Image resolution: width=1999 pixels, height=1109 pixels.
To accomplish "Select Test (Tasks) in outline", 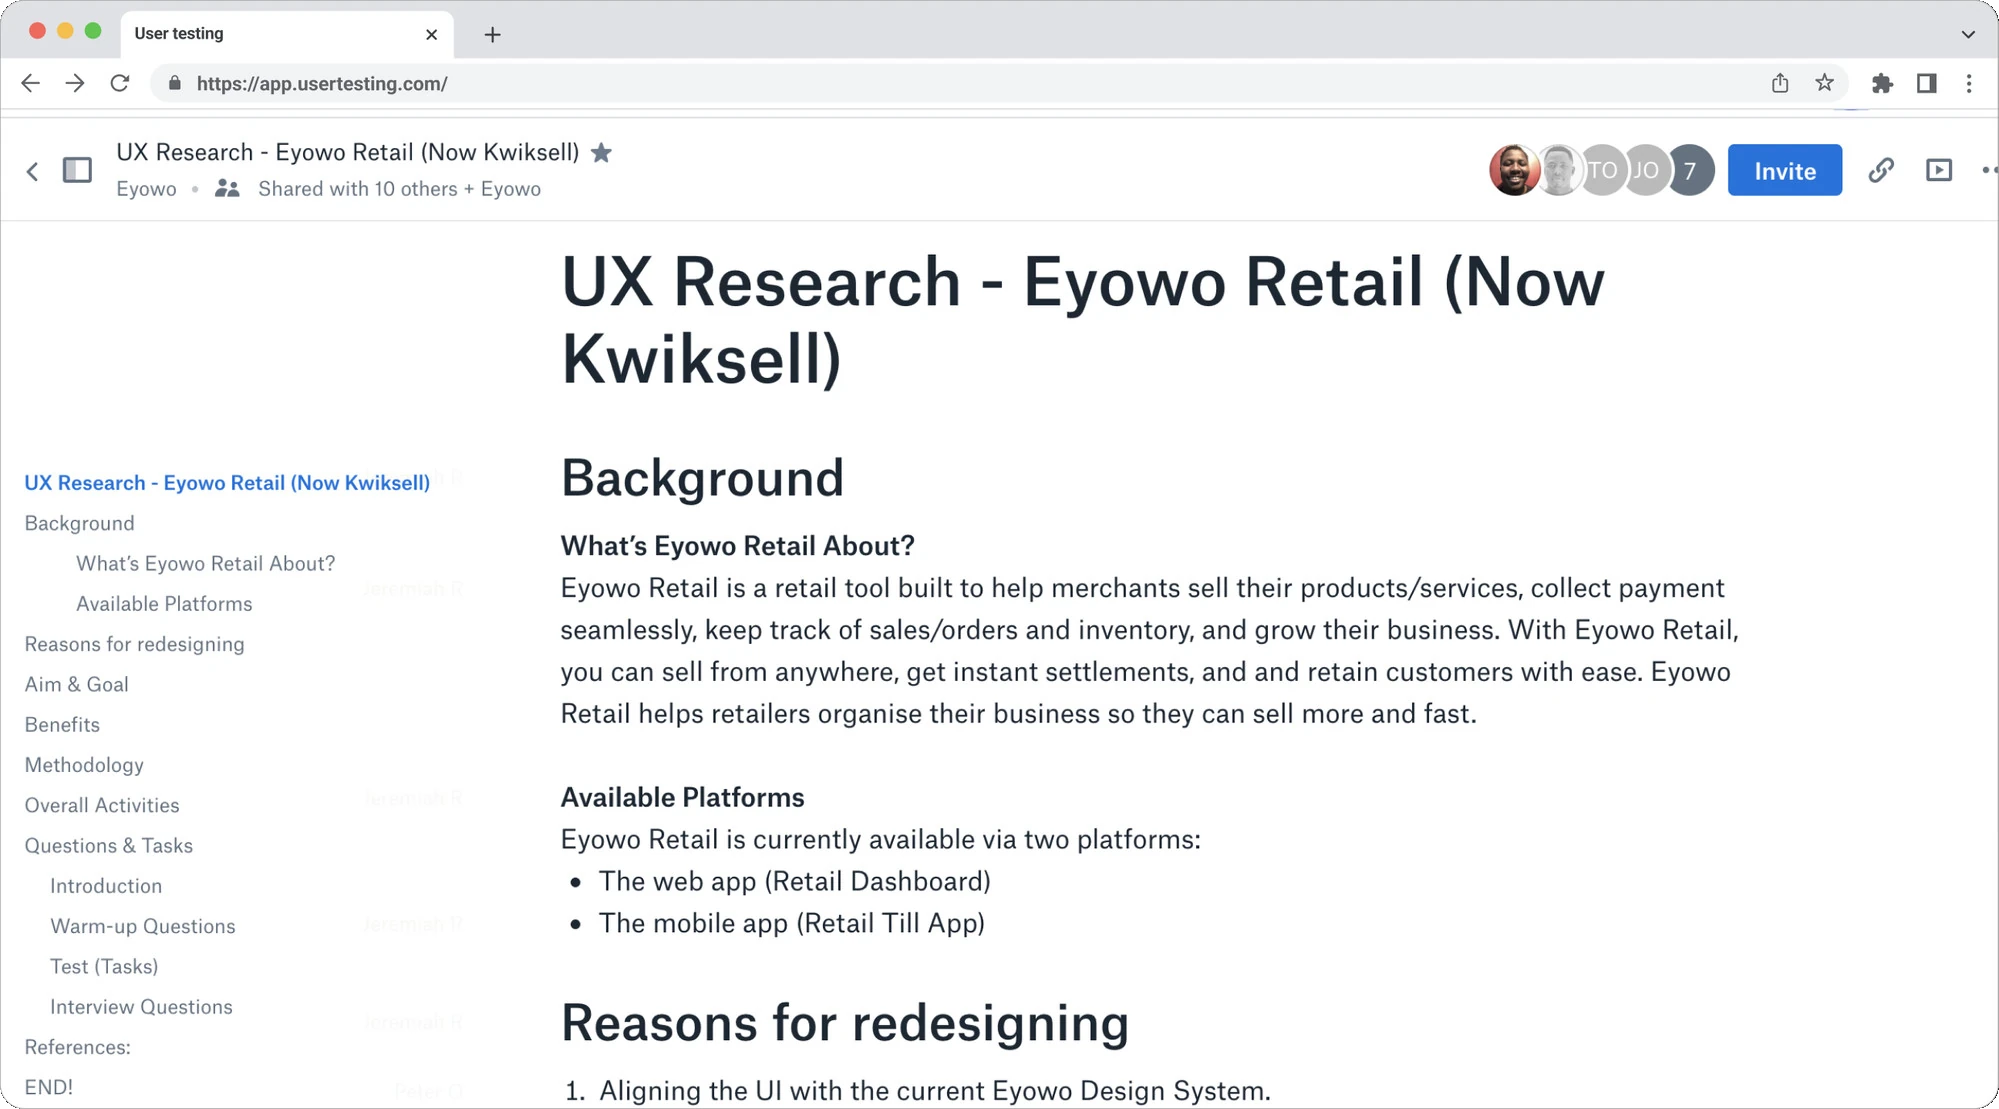I will click(104, 966).
